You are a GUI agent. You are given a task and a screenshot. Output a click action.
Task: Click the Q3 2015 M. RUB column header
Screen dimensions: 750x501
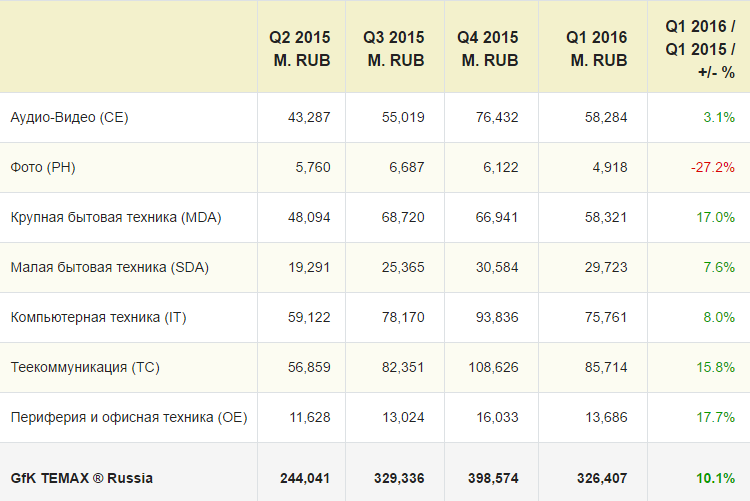point(394,48)
